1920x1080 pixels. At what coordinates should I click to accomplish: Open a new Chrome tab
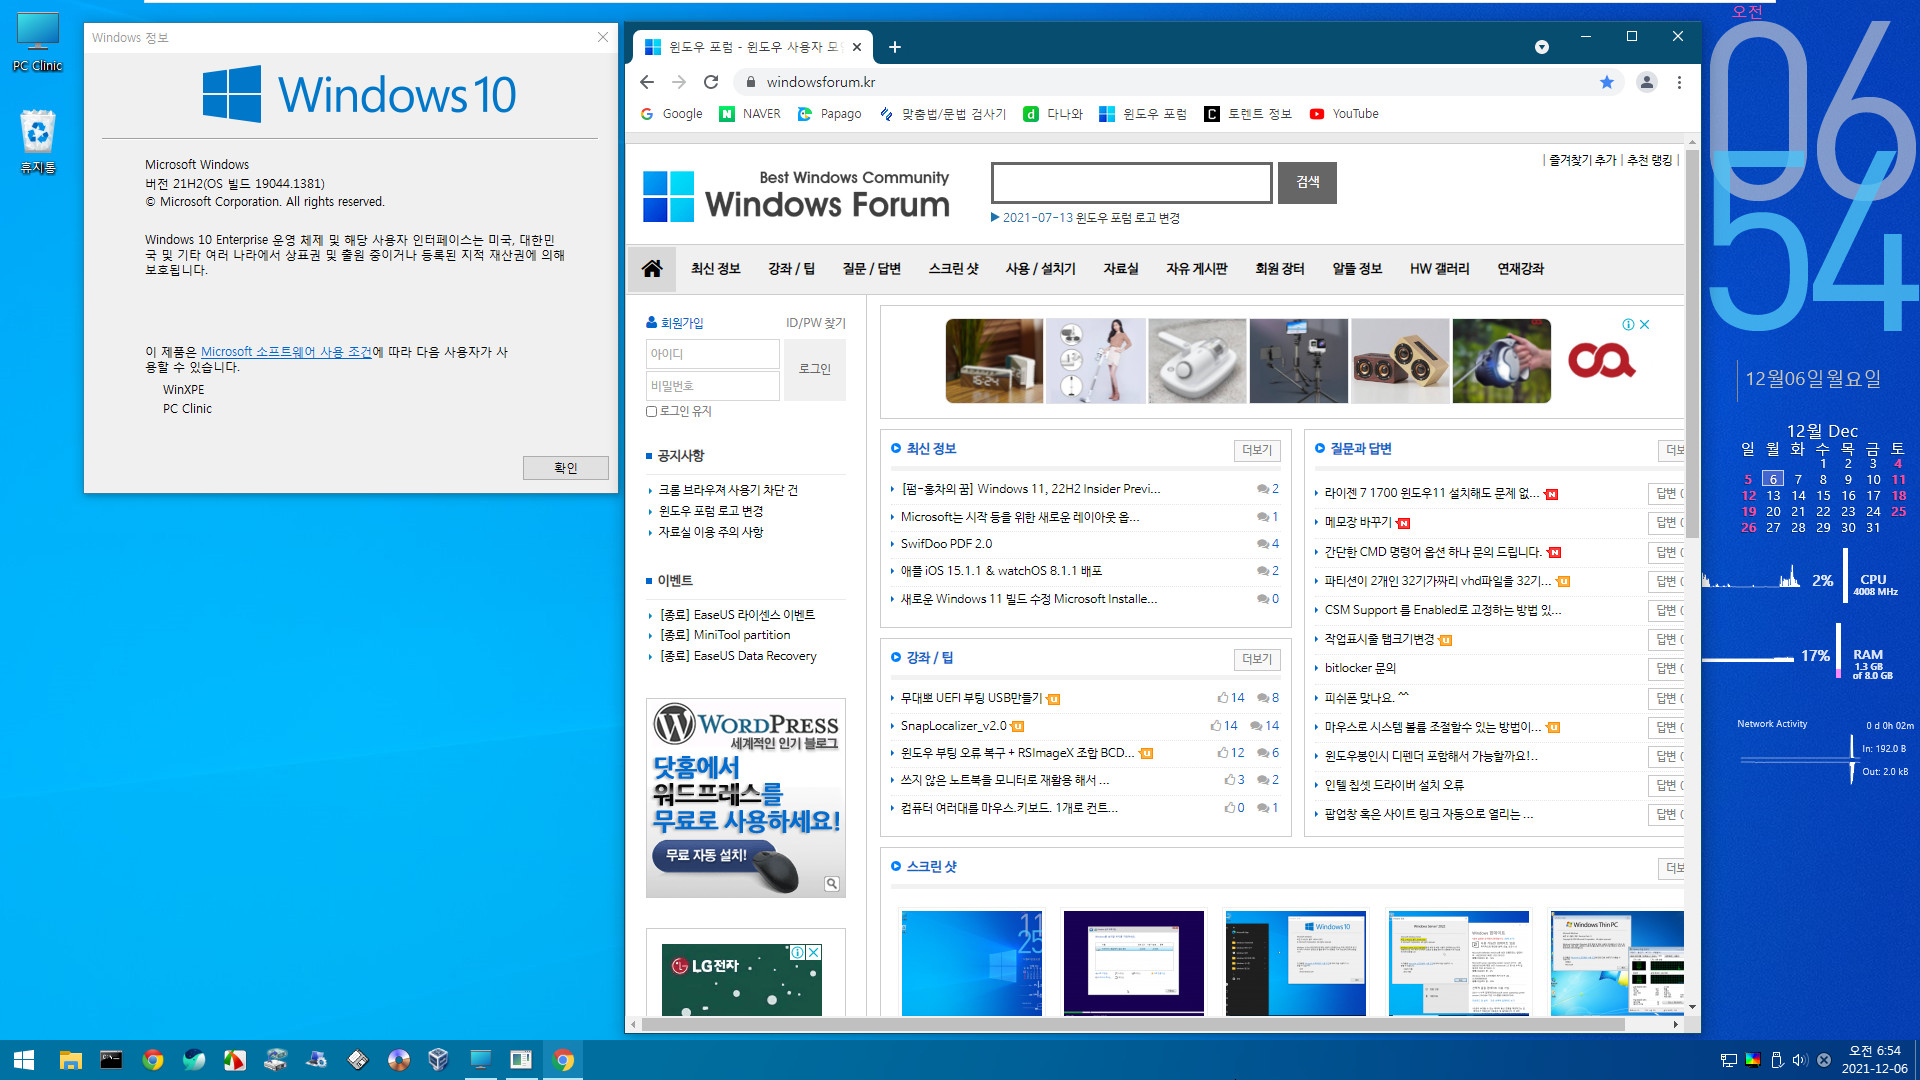(895, 47)
